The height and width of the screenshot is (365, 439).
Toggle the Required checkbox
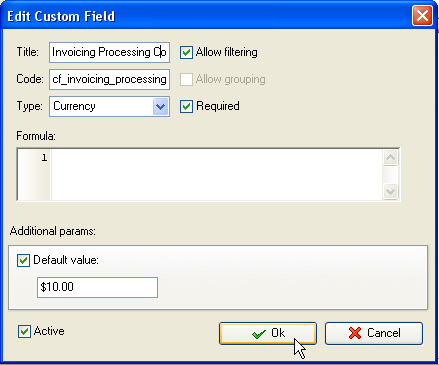pos(186,106)
